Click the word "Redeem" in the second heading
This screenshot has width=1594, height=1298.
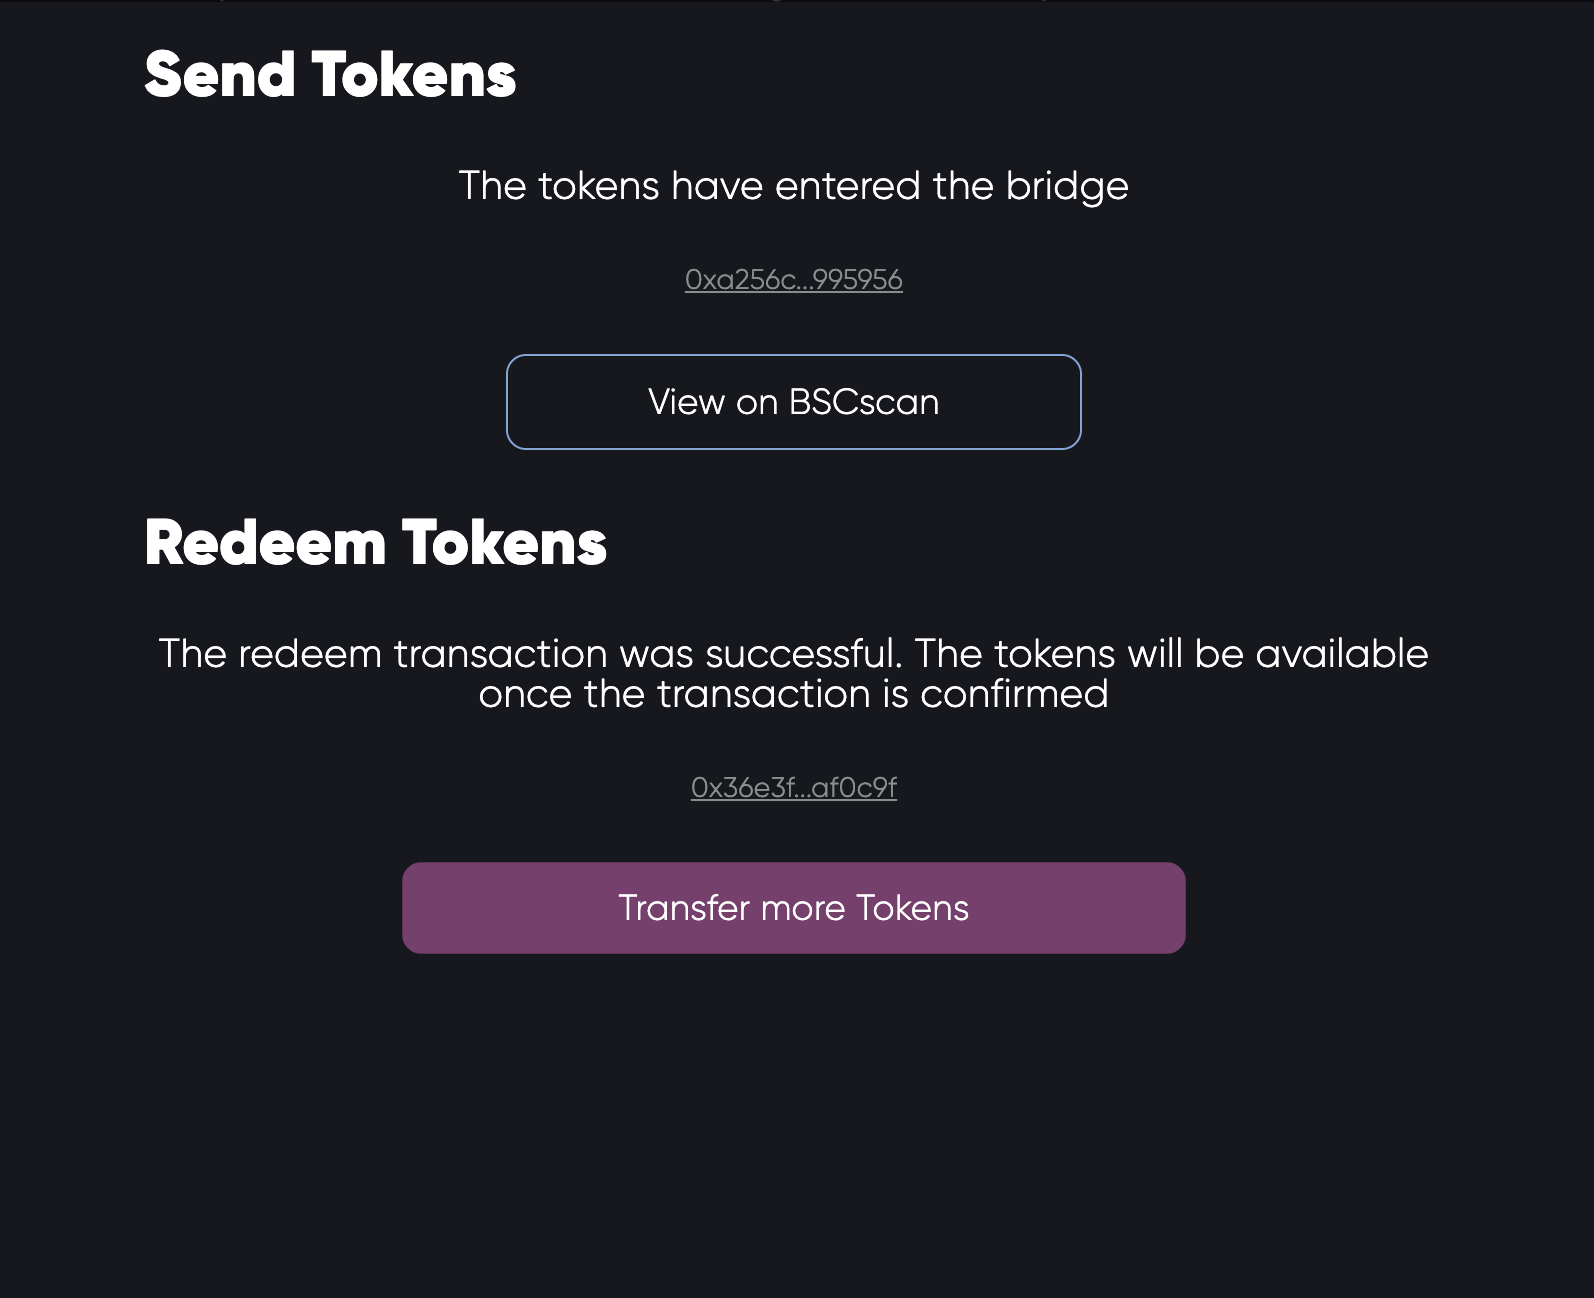point(265,544)
